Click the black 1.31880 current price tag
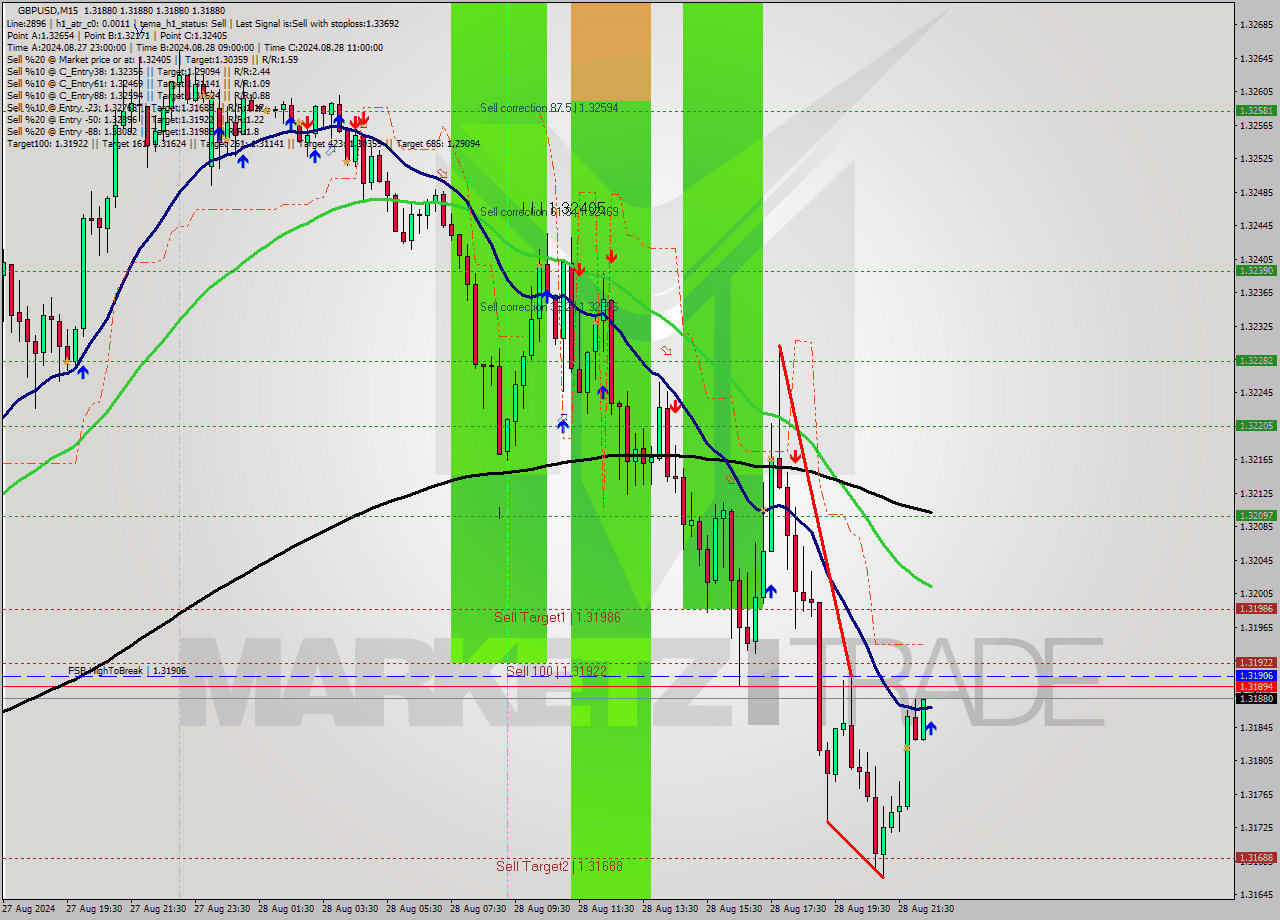Viewport: 1280px width, 920px height. 1256,698
